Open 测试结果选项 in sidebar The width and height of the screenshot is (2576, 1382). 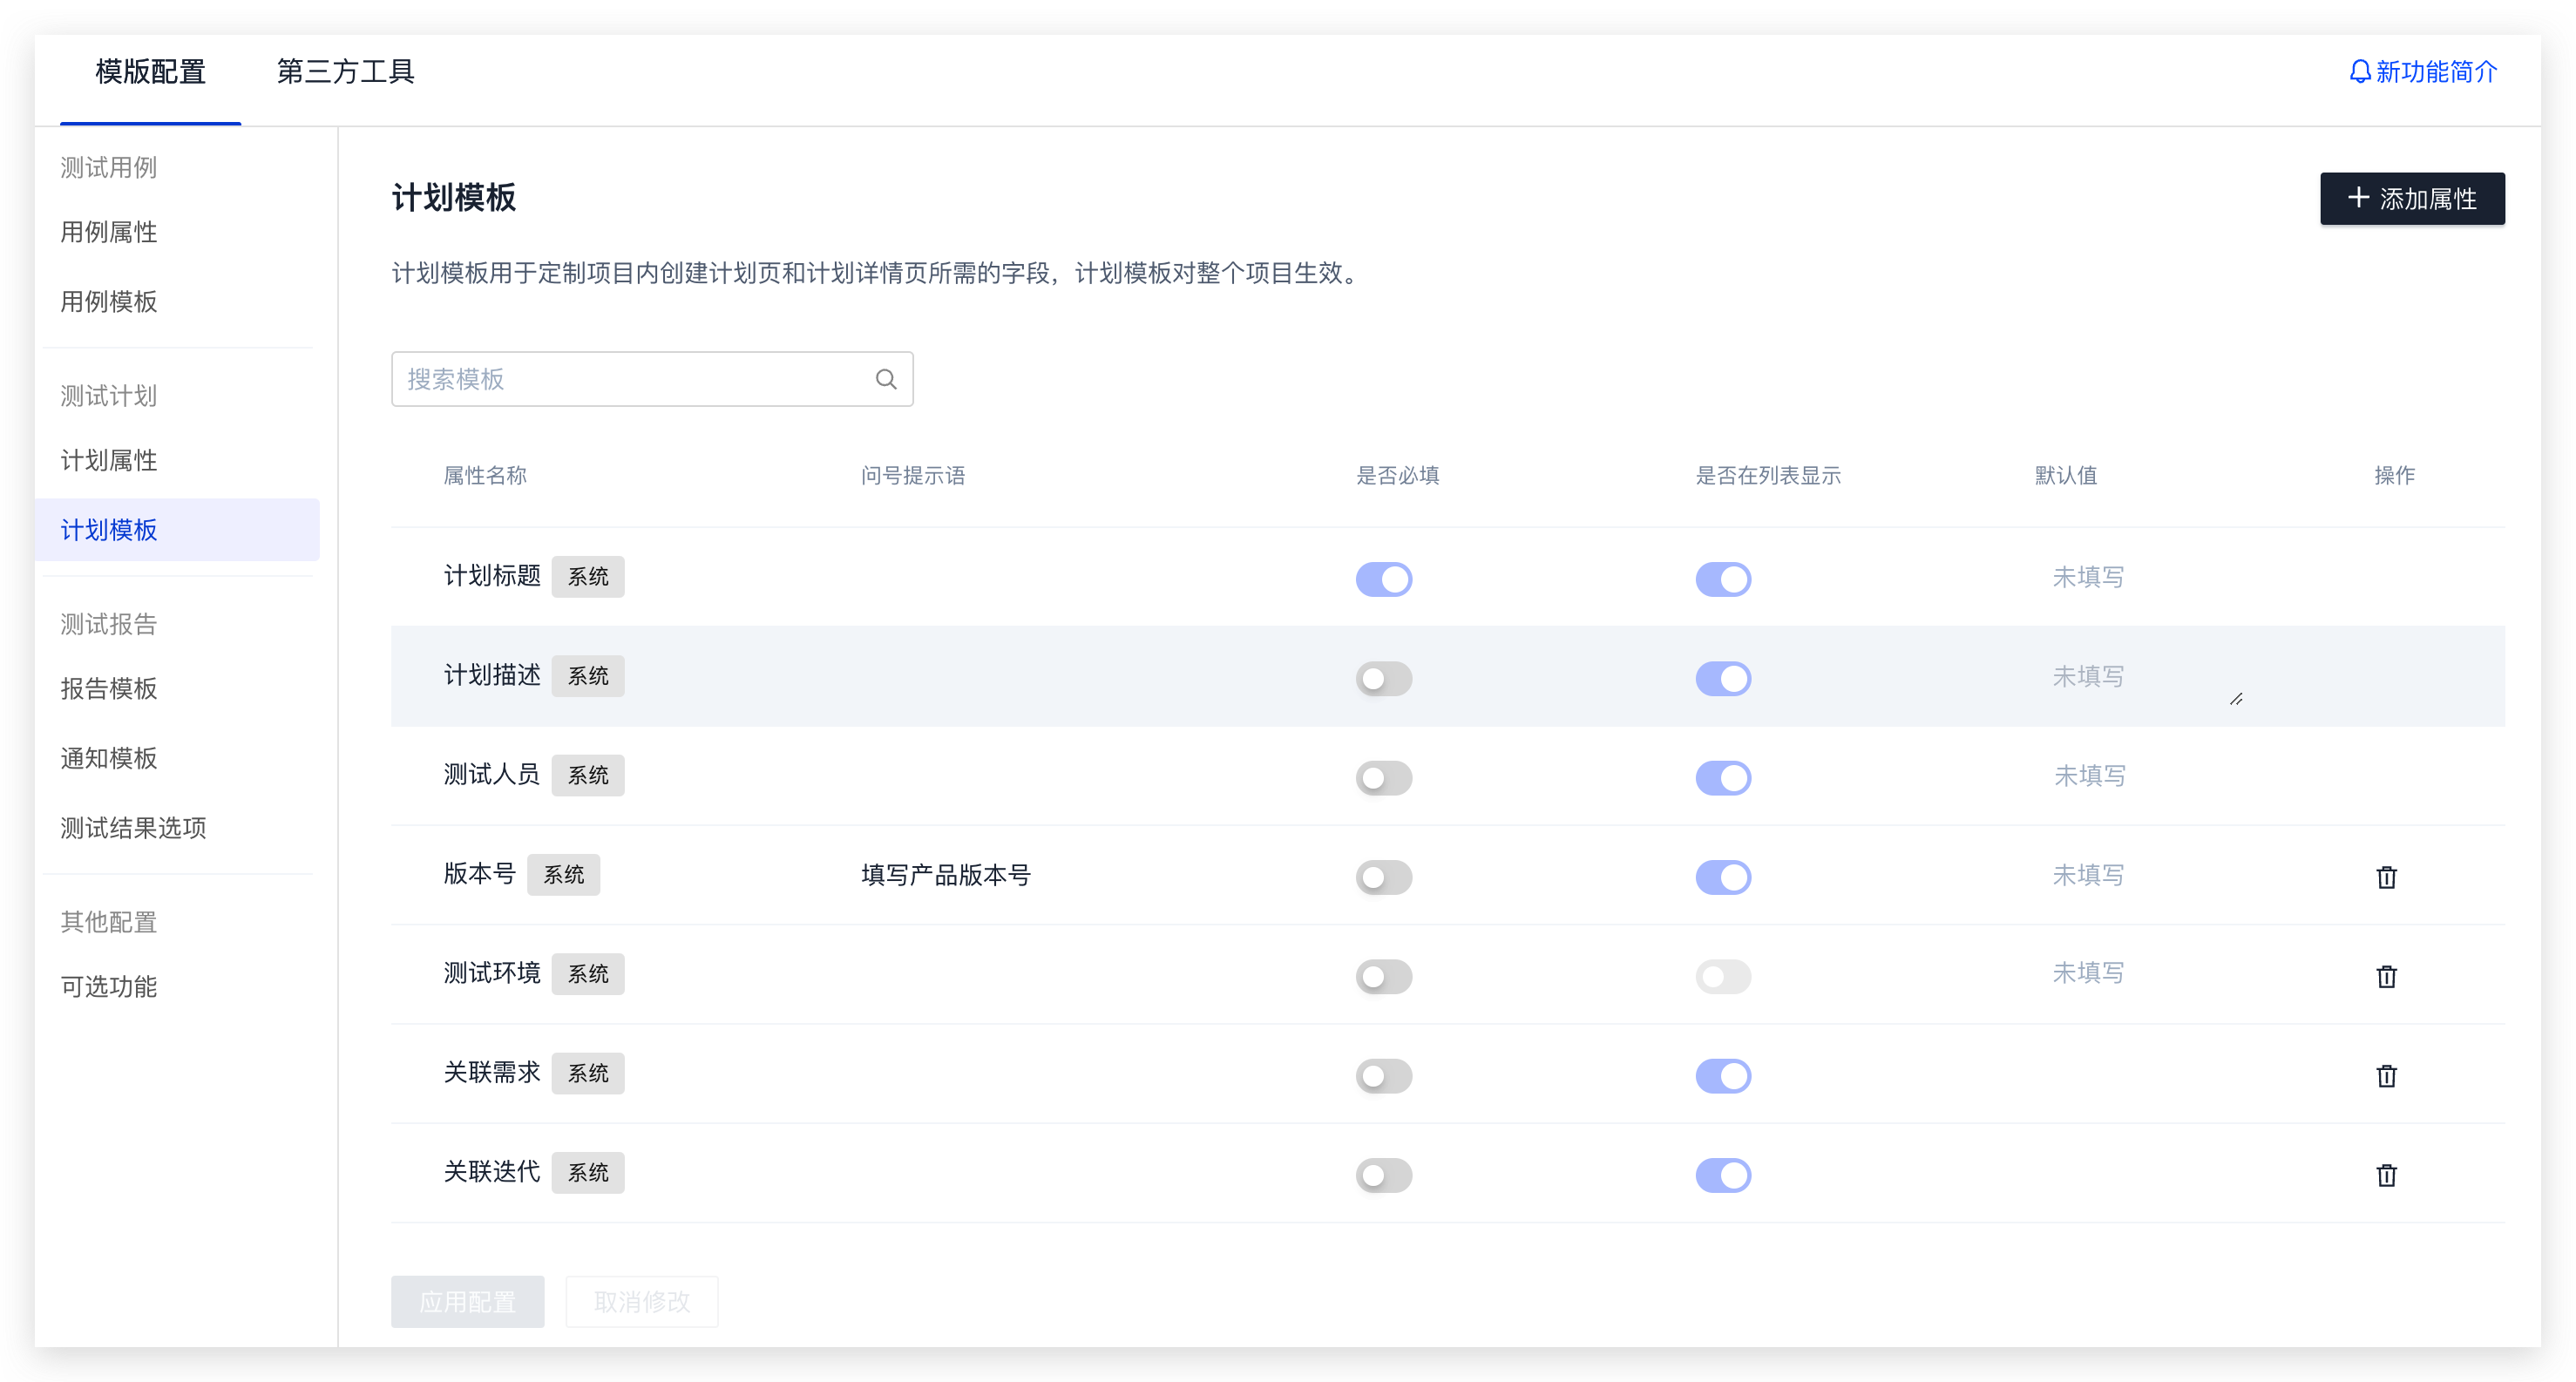point(133,827)
